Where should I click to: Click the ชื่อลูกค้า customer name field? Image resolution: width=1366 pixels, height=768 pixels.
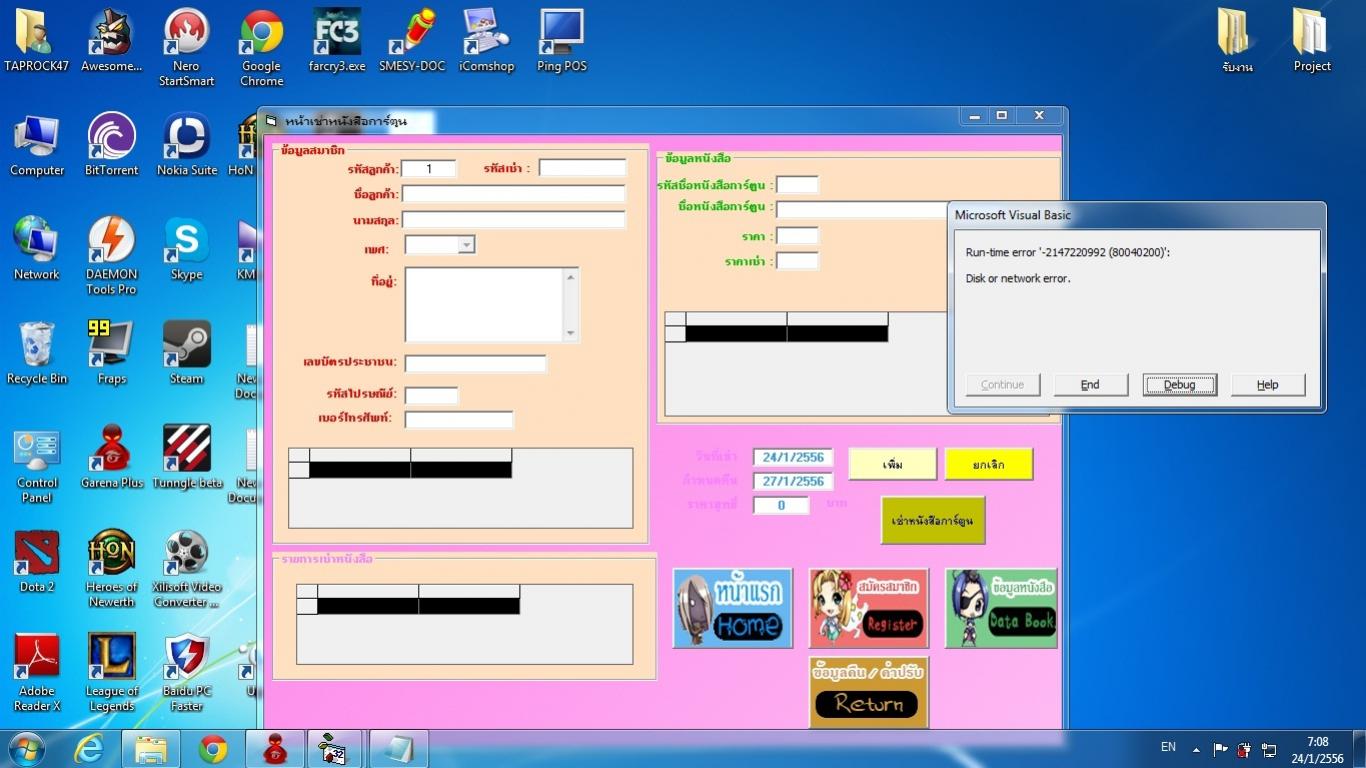coord(514,194)
